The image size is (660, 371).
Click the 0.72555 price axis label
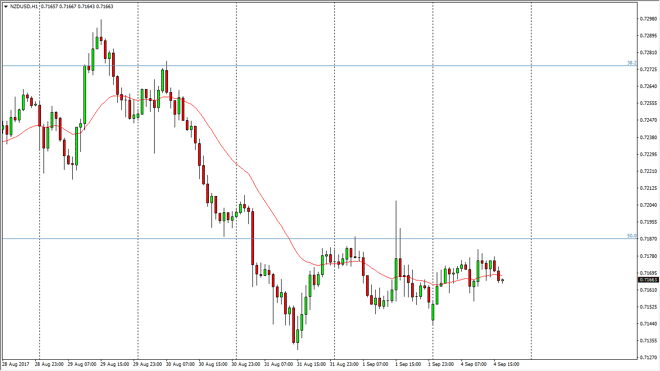[648, 103]
